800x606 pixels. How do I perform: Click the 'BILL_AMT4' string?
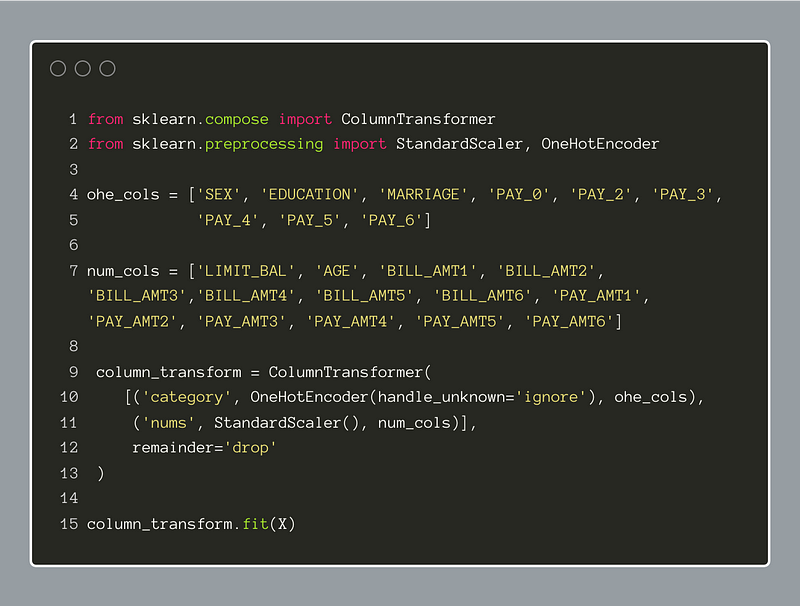(x=245, y=296)
